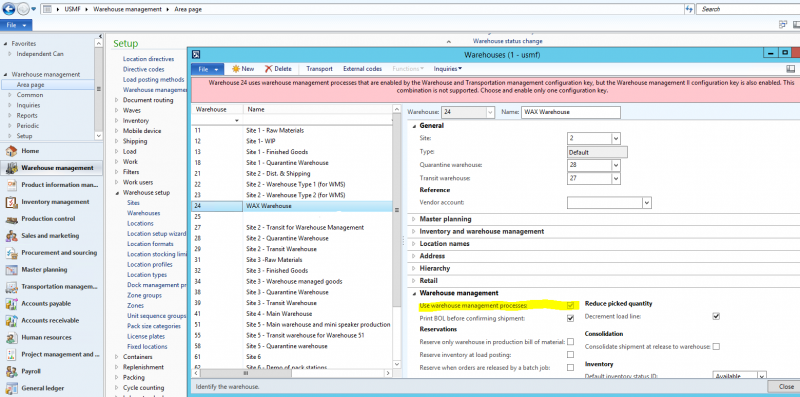
Task: Toggle Print BOL before confirming shipment checkbox
Action: (x=570, y=318)
